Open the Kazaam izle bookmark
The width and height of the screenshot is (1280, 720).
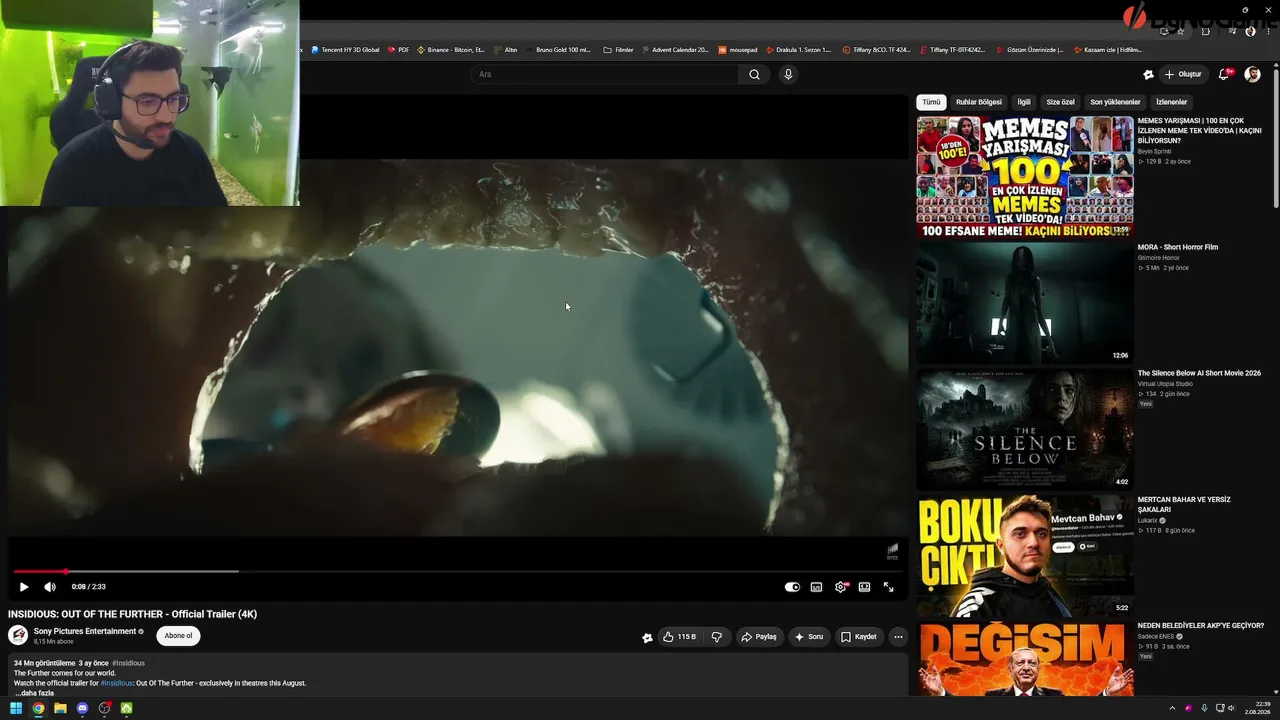pyautogui.click(x=1107, y=49)
